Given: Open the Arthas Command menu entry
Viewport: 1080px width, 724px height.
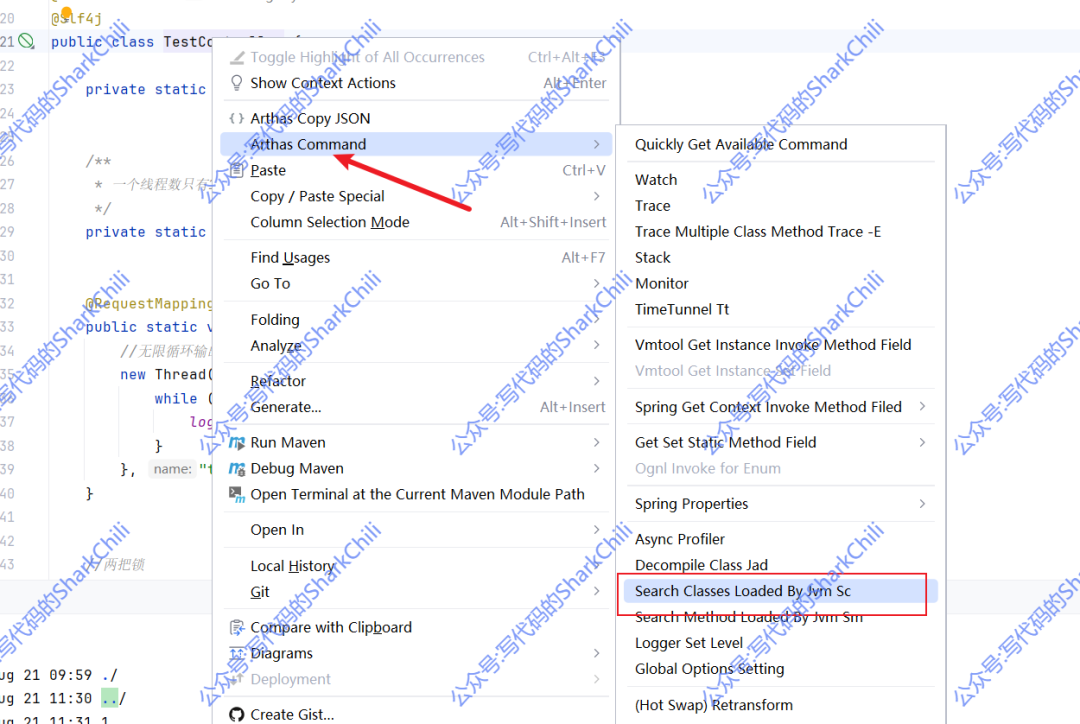Looking at the screenshot, I should click(416, 144).
